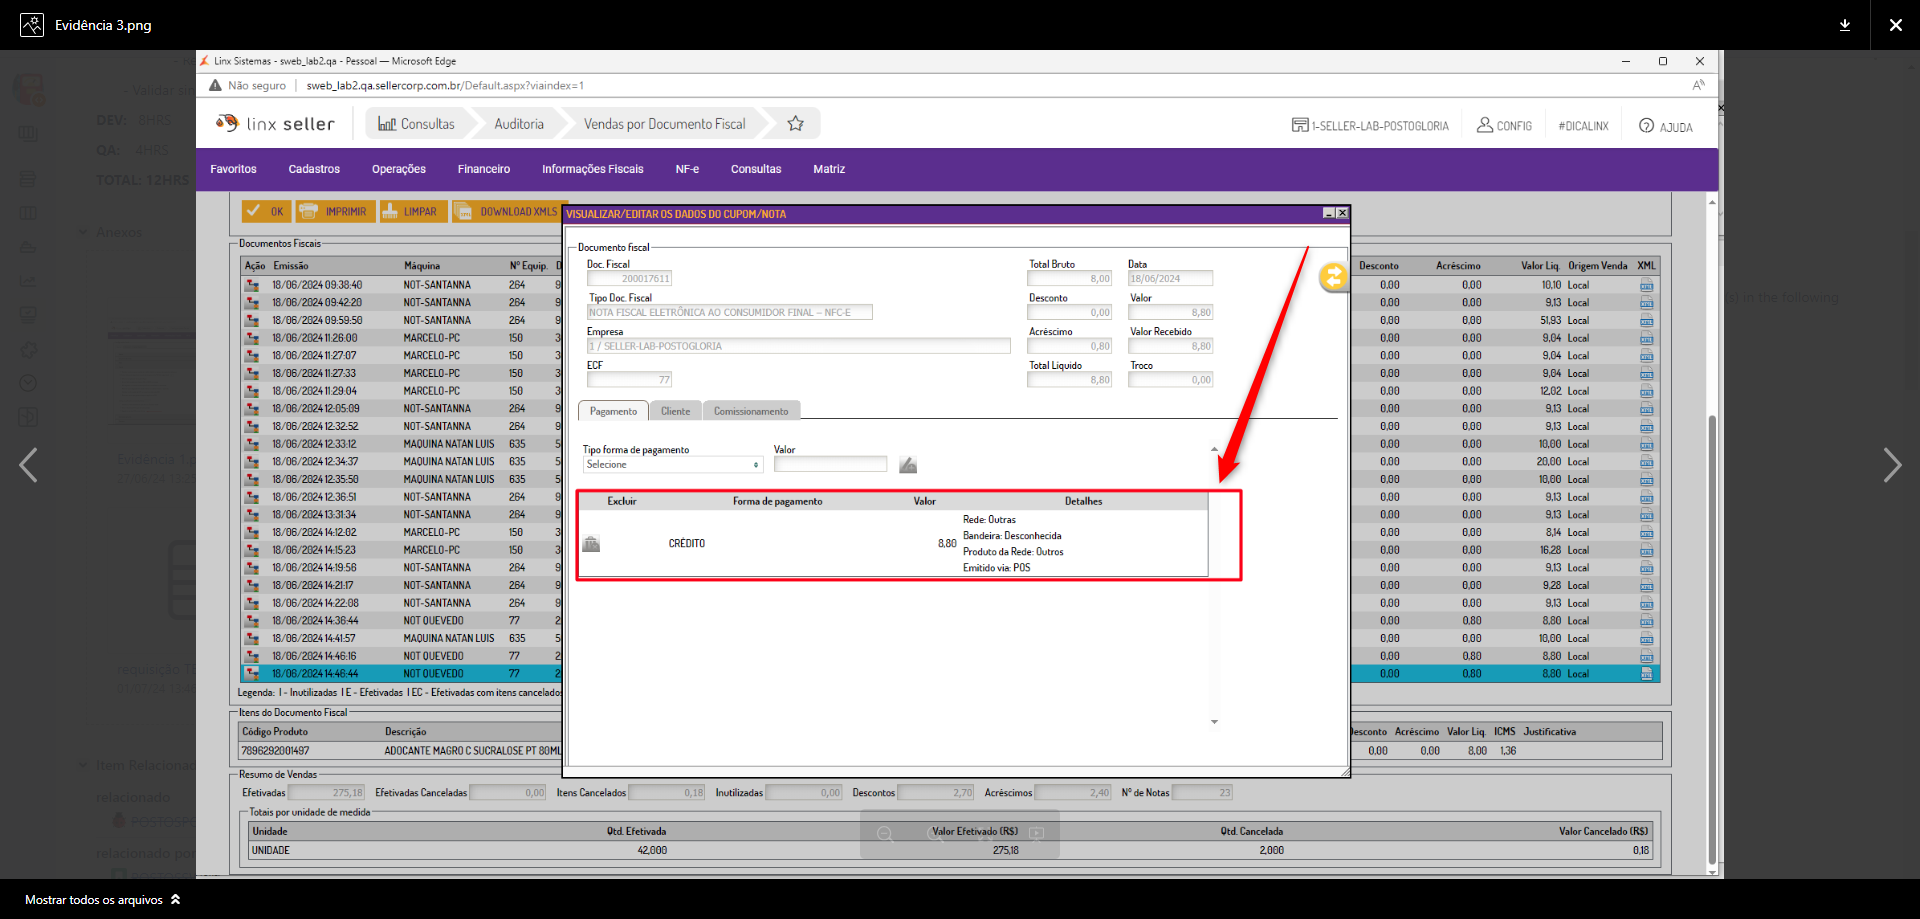This screenshot has width=1920, height=919.
Task: Click the Troco field
Action: point(1170,380)
